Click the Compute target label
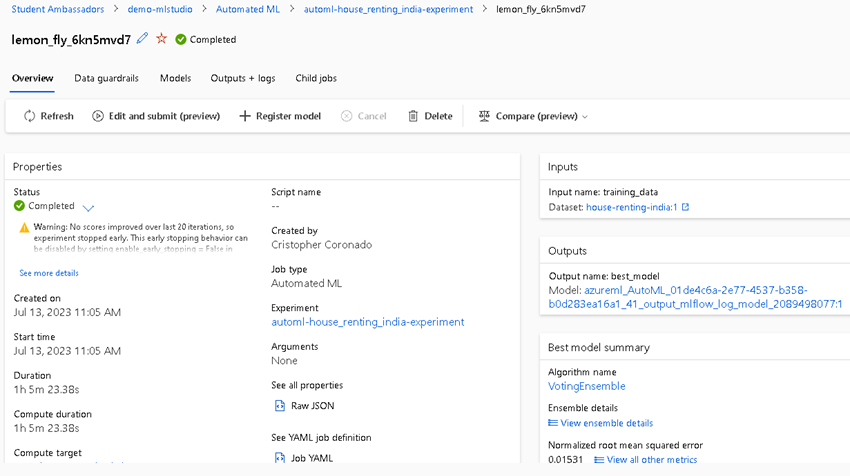Screen dimensions: 850x476 (x=48, y=453)
